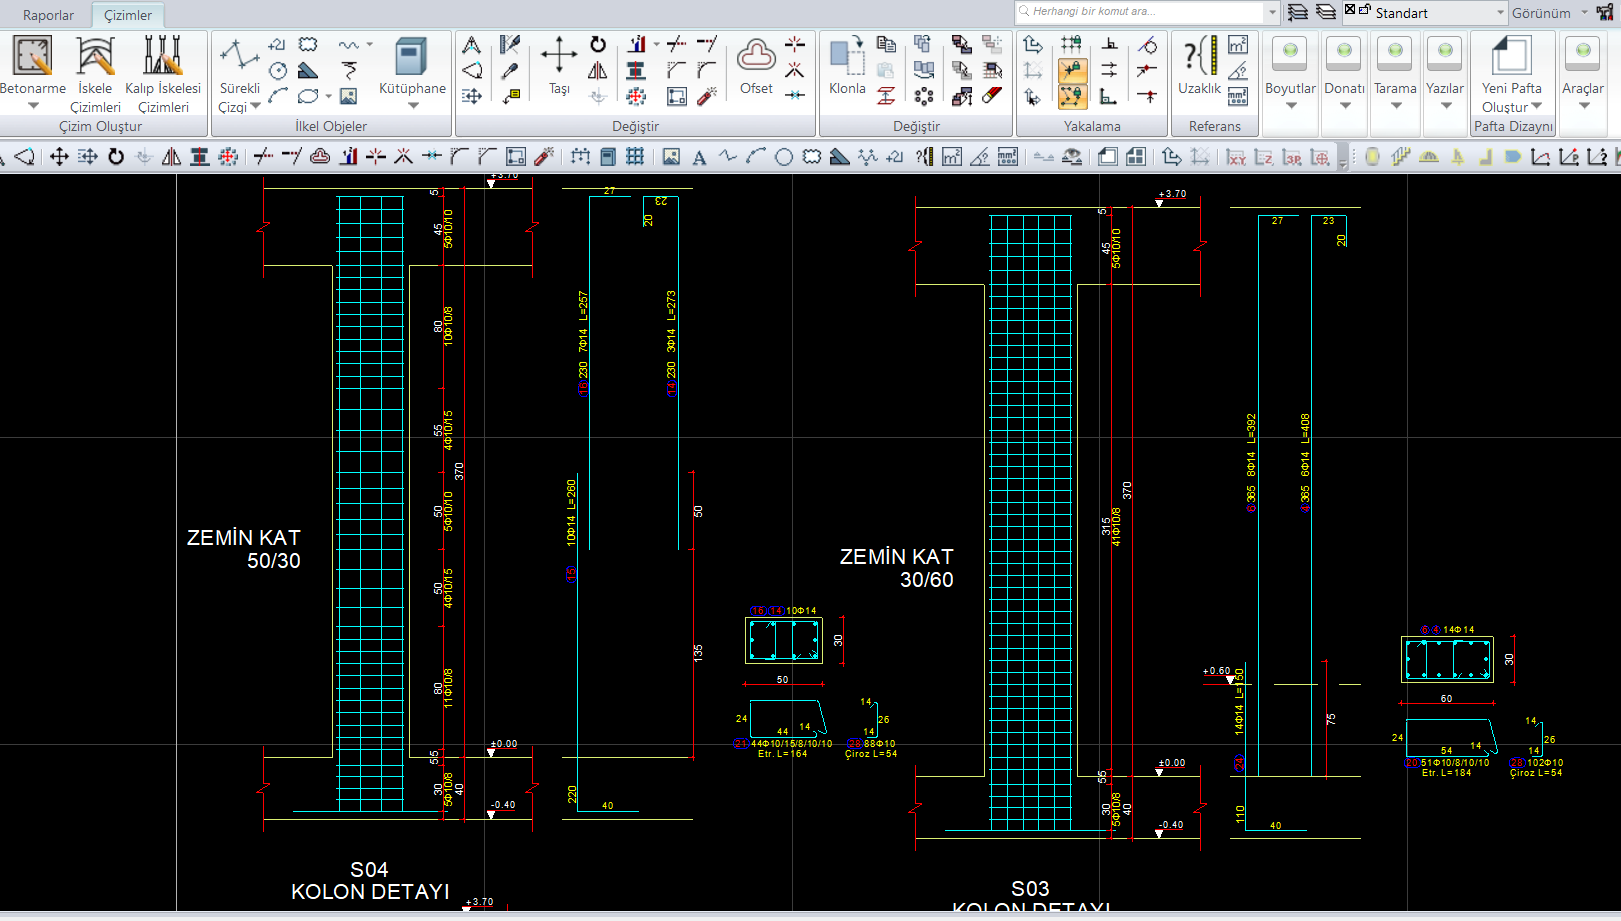Click the eye visibility icon in second toolbar
This screenshot has height=921, width=1621.
point(1072,157)
